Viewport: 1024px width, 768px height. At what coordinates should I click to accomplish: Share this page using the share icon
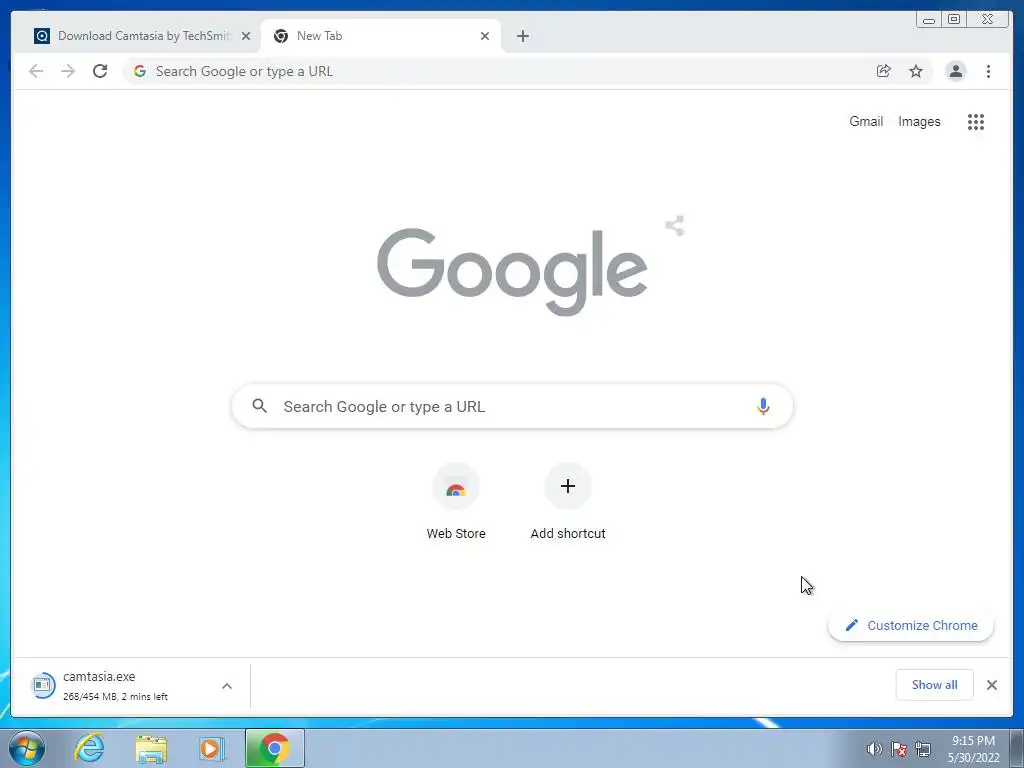[884, 71]
